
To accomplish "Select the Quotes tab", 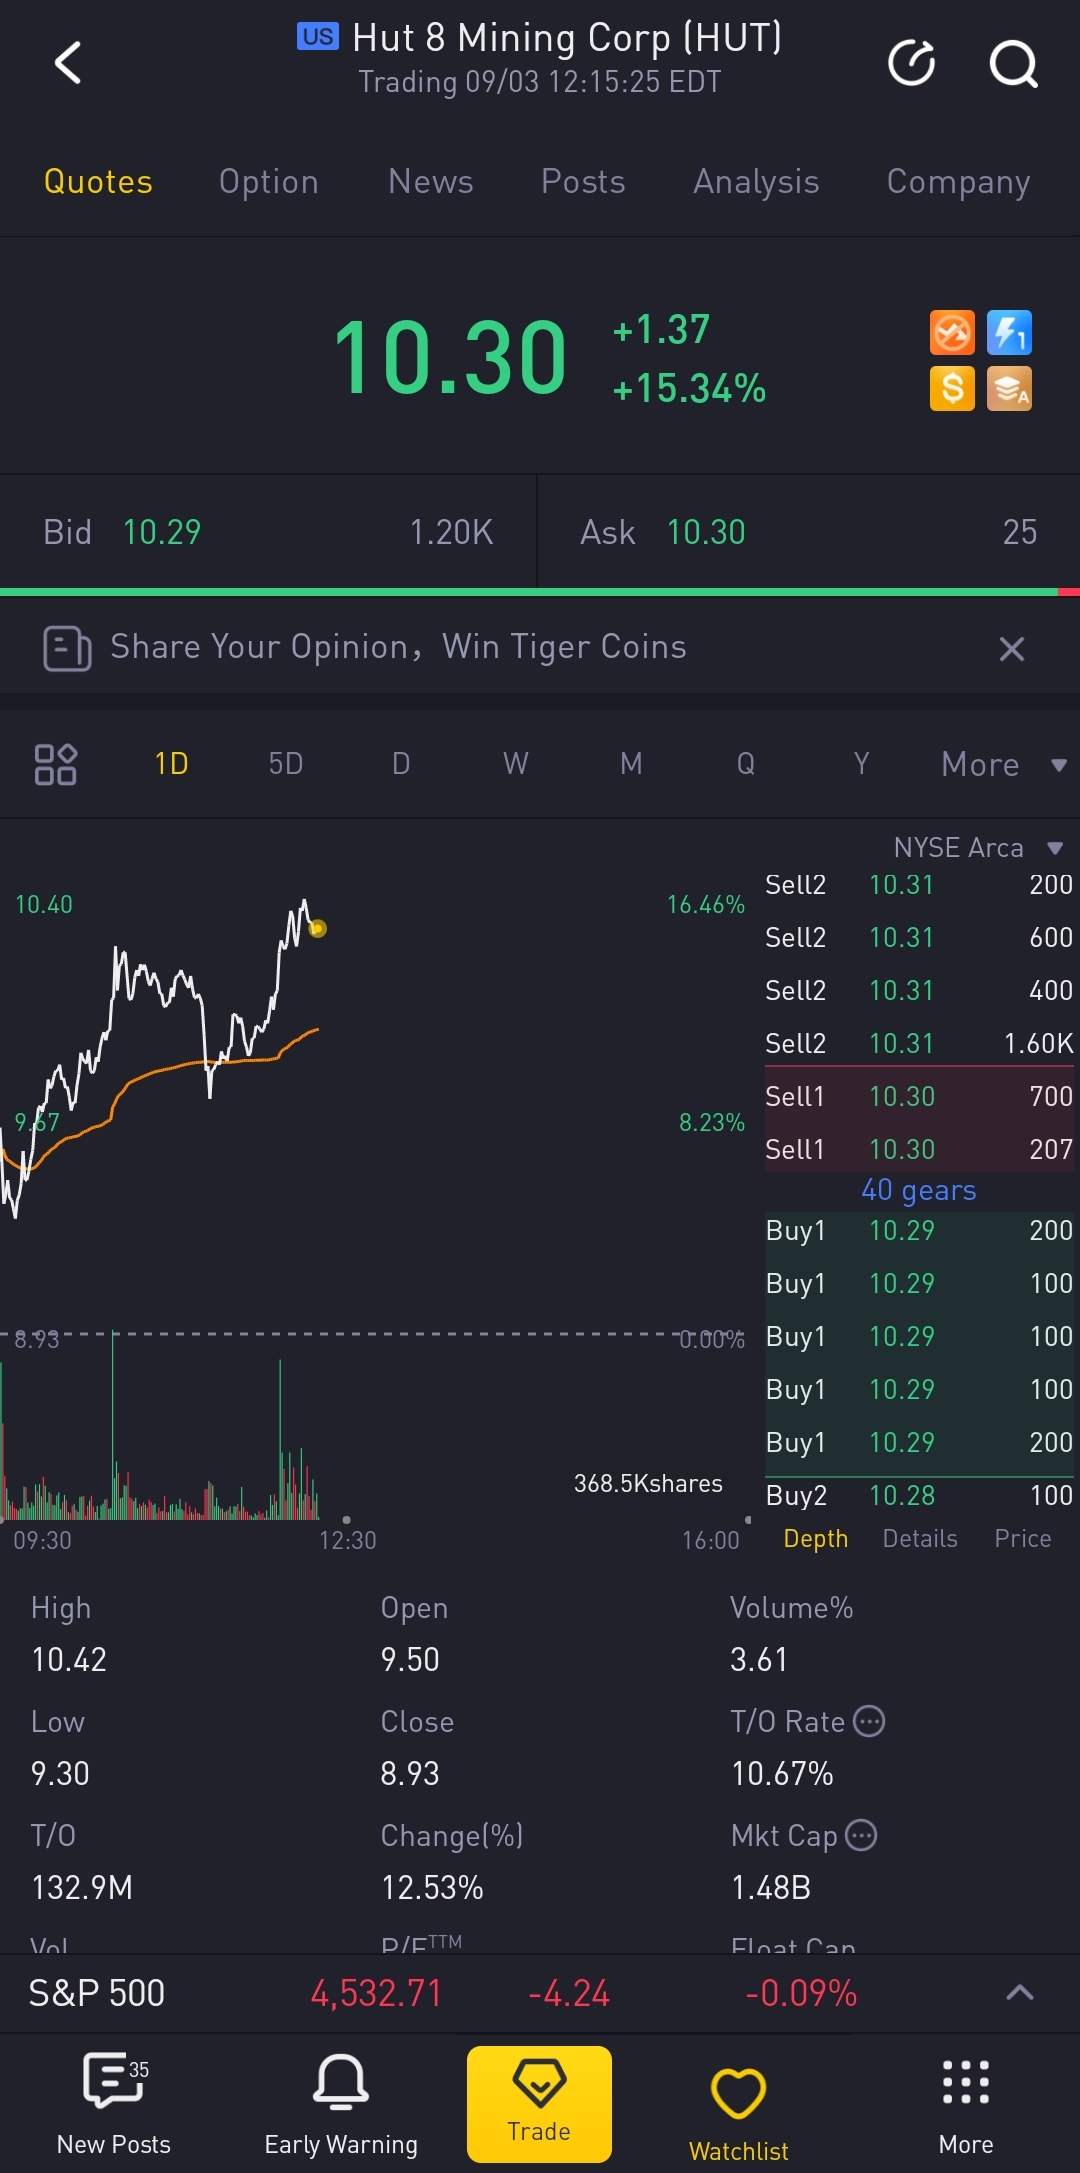I will [98, 182].
